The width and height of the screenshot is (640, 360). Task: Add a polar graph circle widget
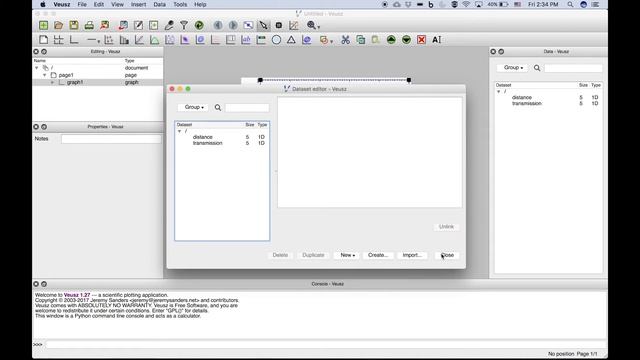coord(276,40)
